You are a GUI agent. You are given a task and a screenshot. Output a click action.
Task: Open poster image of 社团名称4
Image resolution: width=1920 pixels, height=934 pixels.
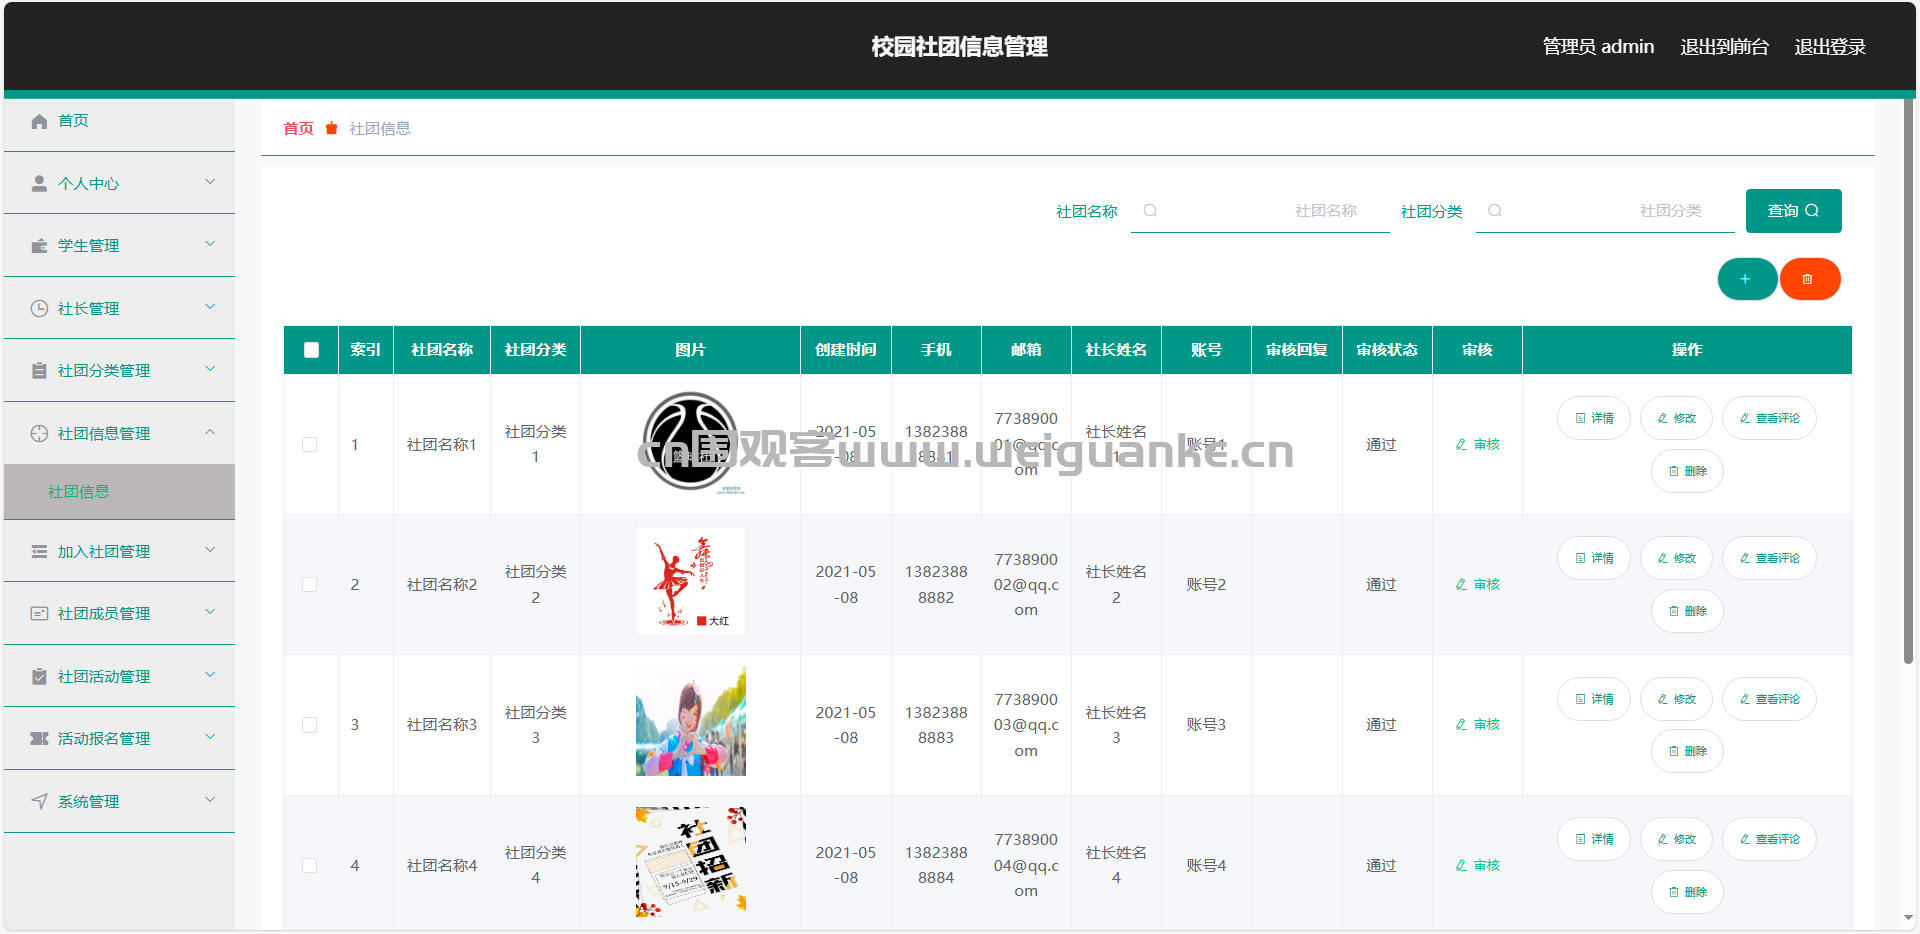click(x=691, y=862)
